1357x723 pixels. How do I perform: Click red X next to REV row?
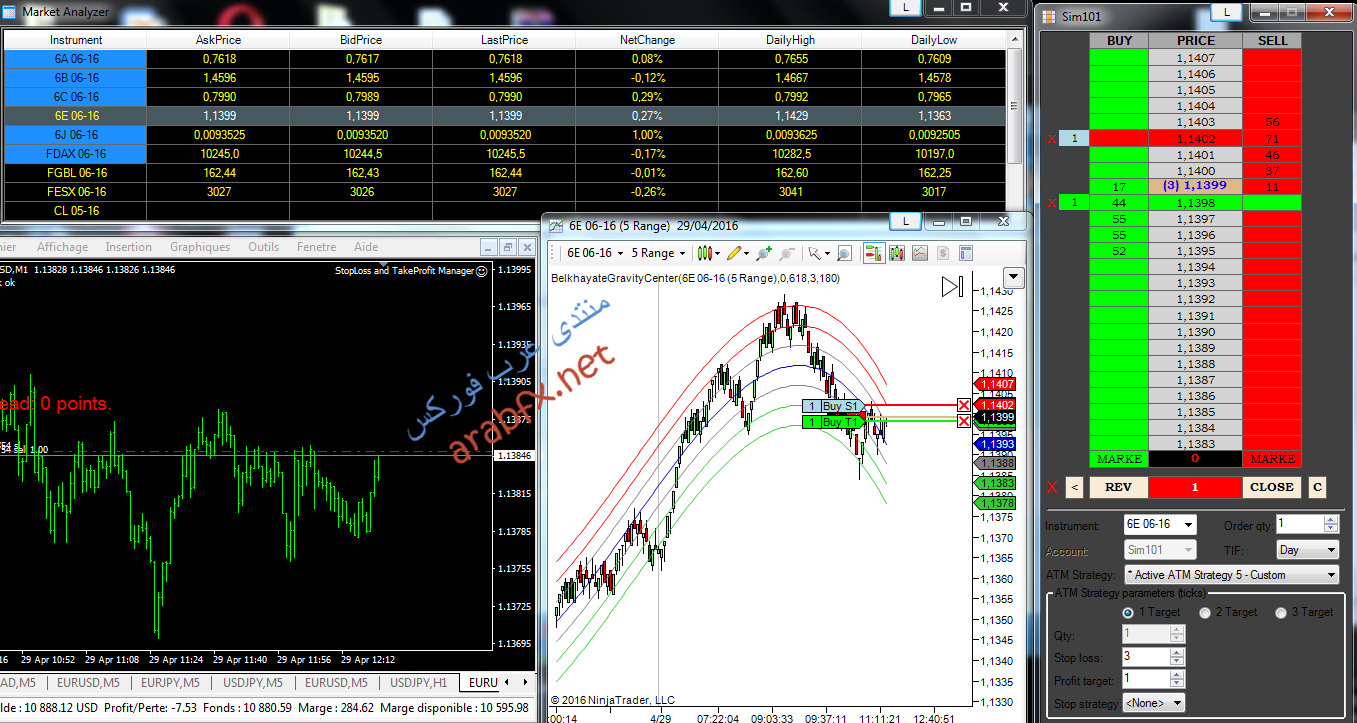[1051, 487]
